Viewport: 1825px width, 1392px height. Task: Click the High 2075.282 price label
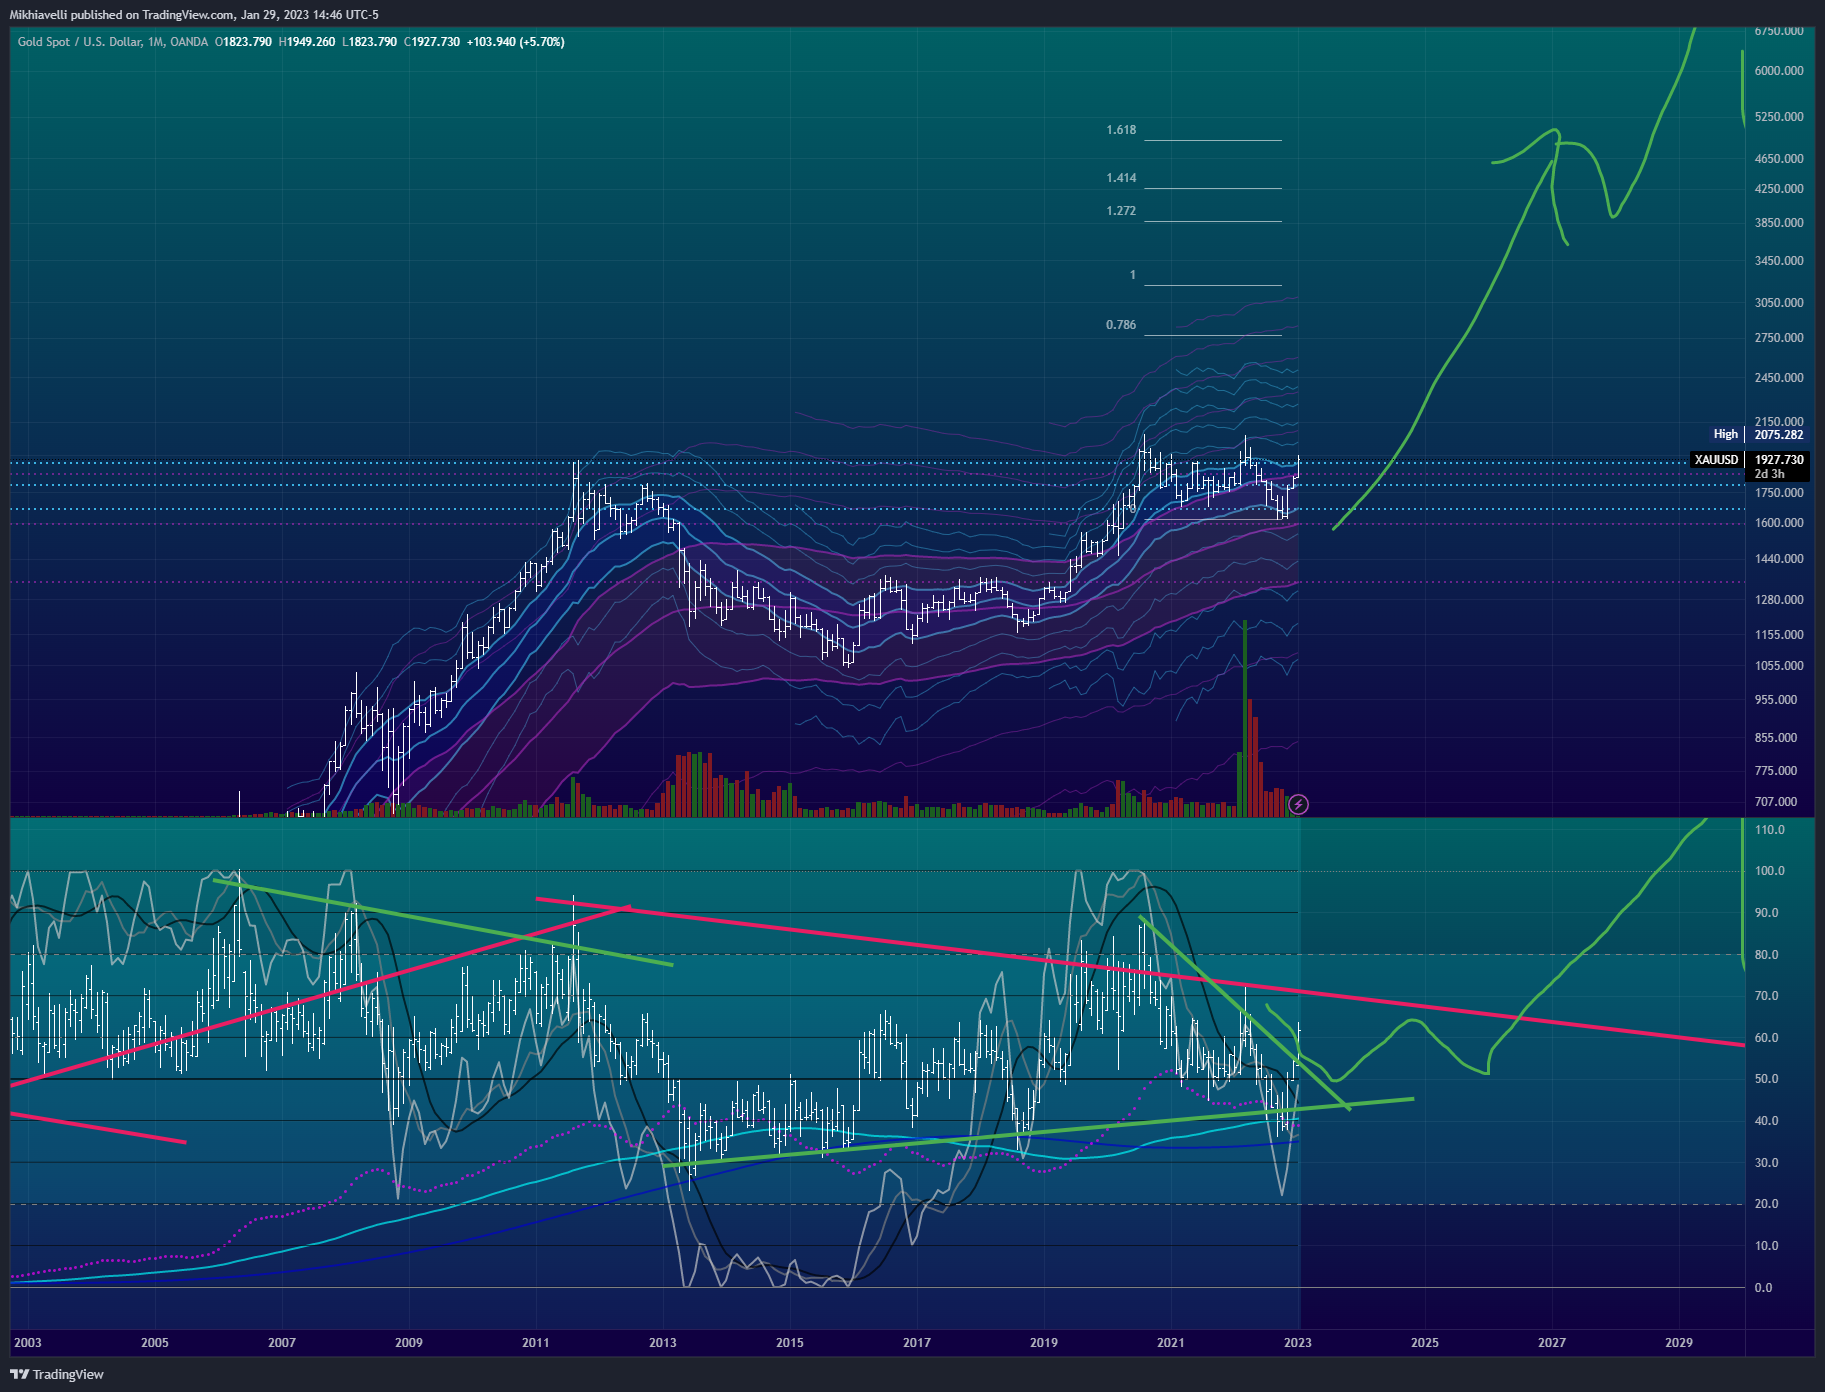pyautogui.click(x=1759, y=434)
